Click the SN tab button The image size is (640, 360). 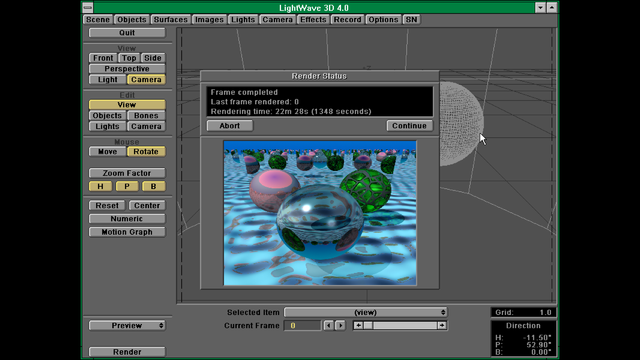click(x=411, y=20)
